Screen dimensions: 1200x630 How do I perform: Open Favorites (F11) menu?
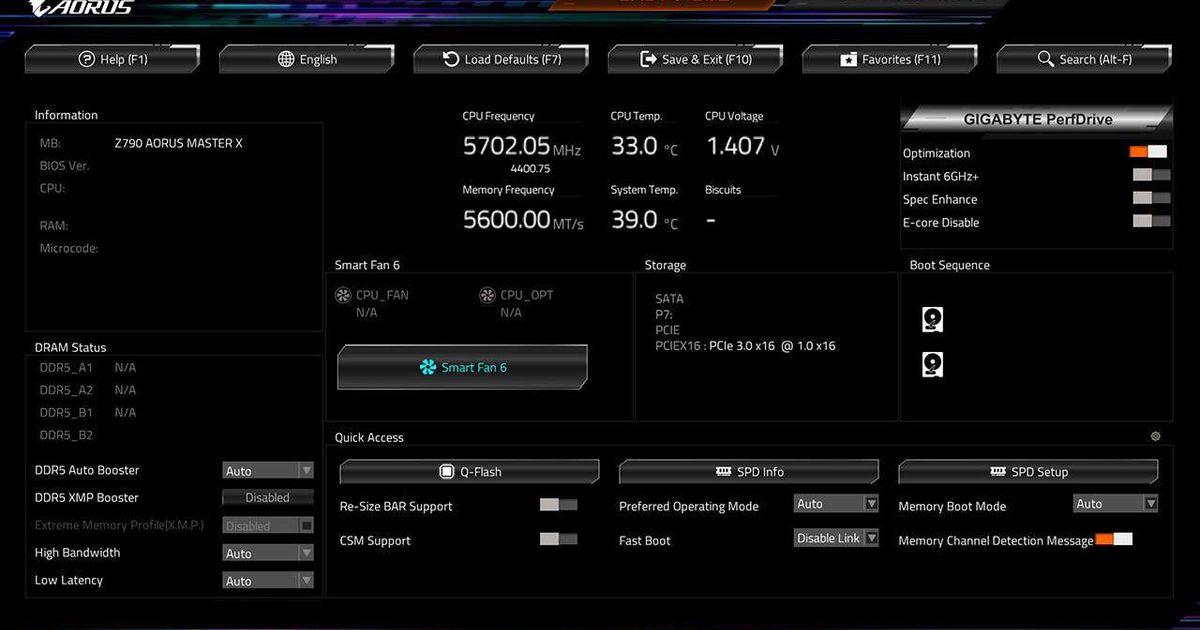coord(890,60)
